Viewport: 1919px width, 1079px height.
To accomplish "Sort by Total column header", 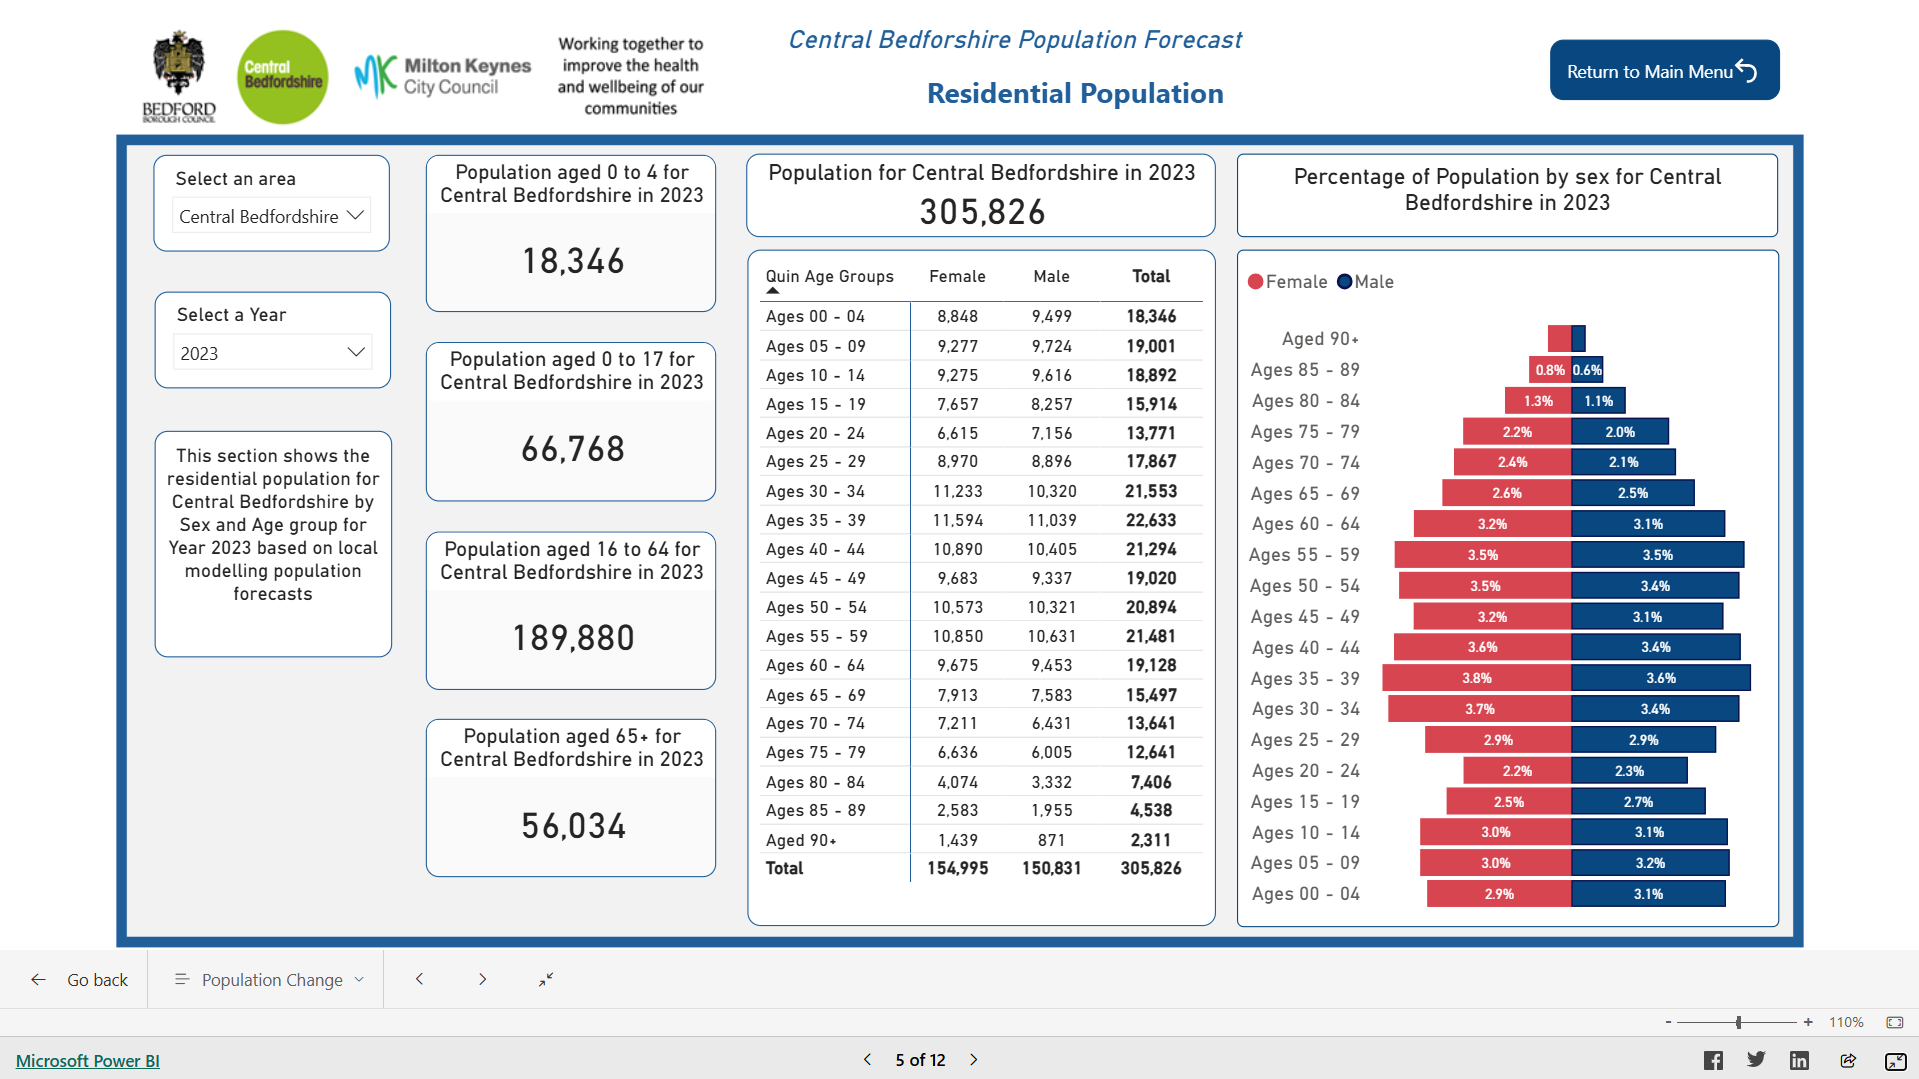I will pyautogui.click(x=1151, y=276).
